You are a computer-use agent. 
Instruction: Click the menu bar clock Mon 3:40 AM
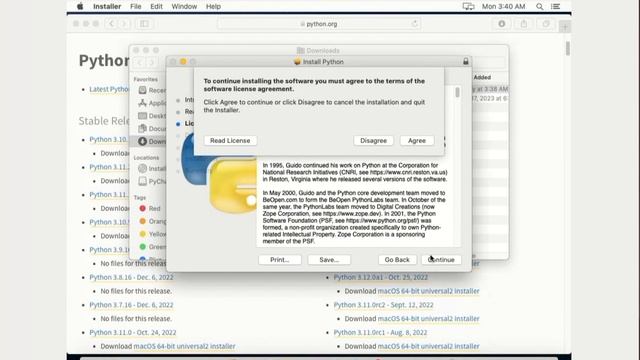click(504, 6)
